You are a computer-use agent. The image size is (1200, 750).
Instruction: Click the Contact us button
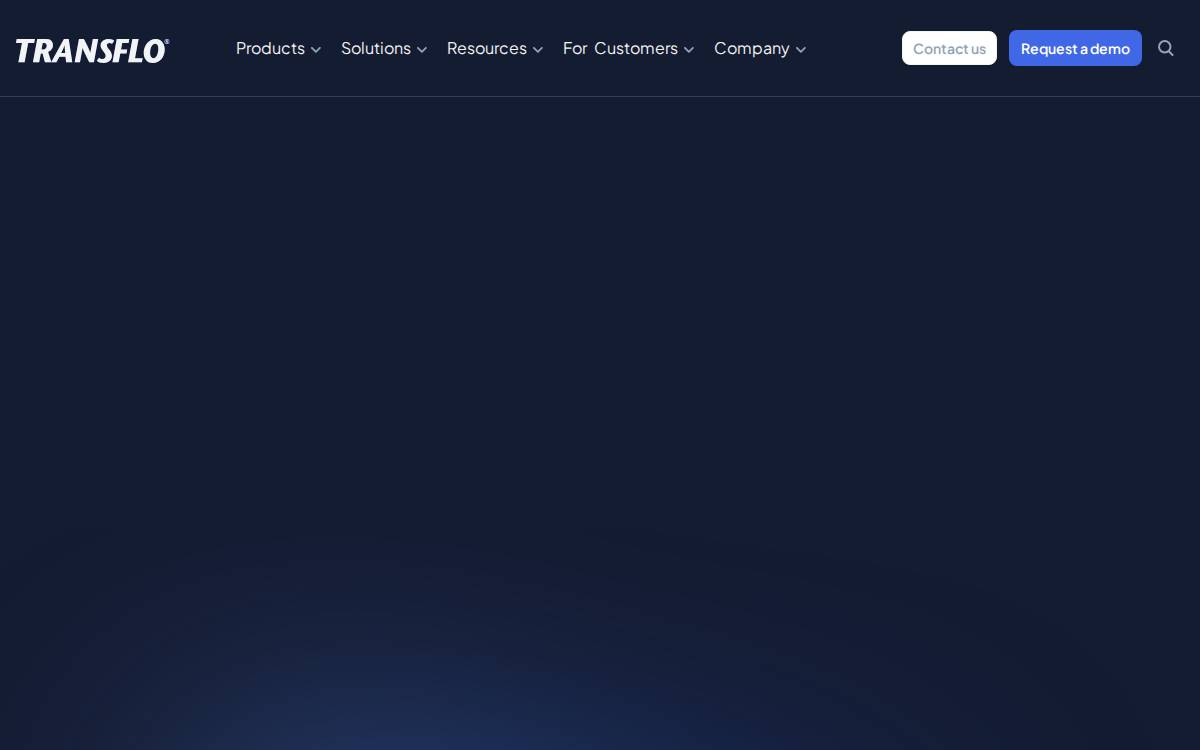(x=949, y=48)
